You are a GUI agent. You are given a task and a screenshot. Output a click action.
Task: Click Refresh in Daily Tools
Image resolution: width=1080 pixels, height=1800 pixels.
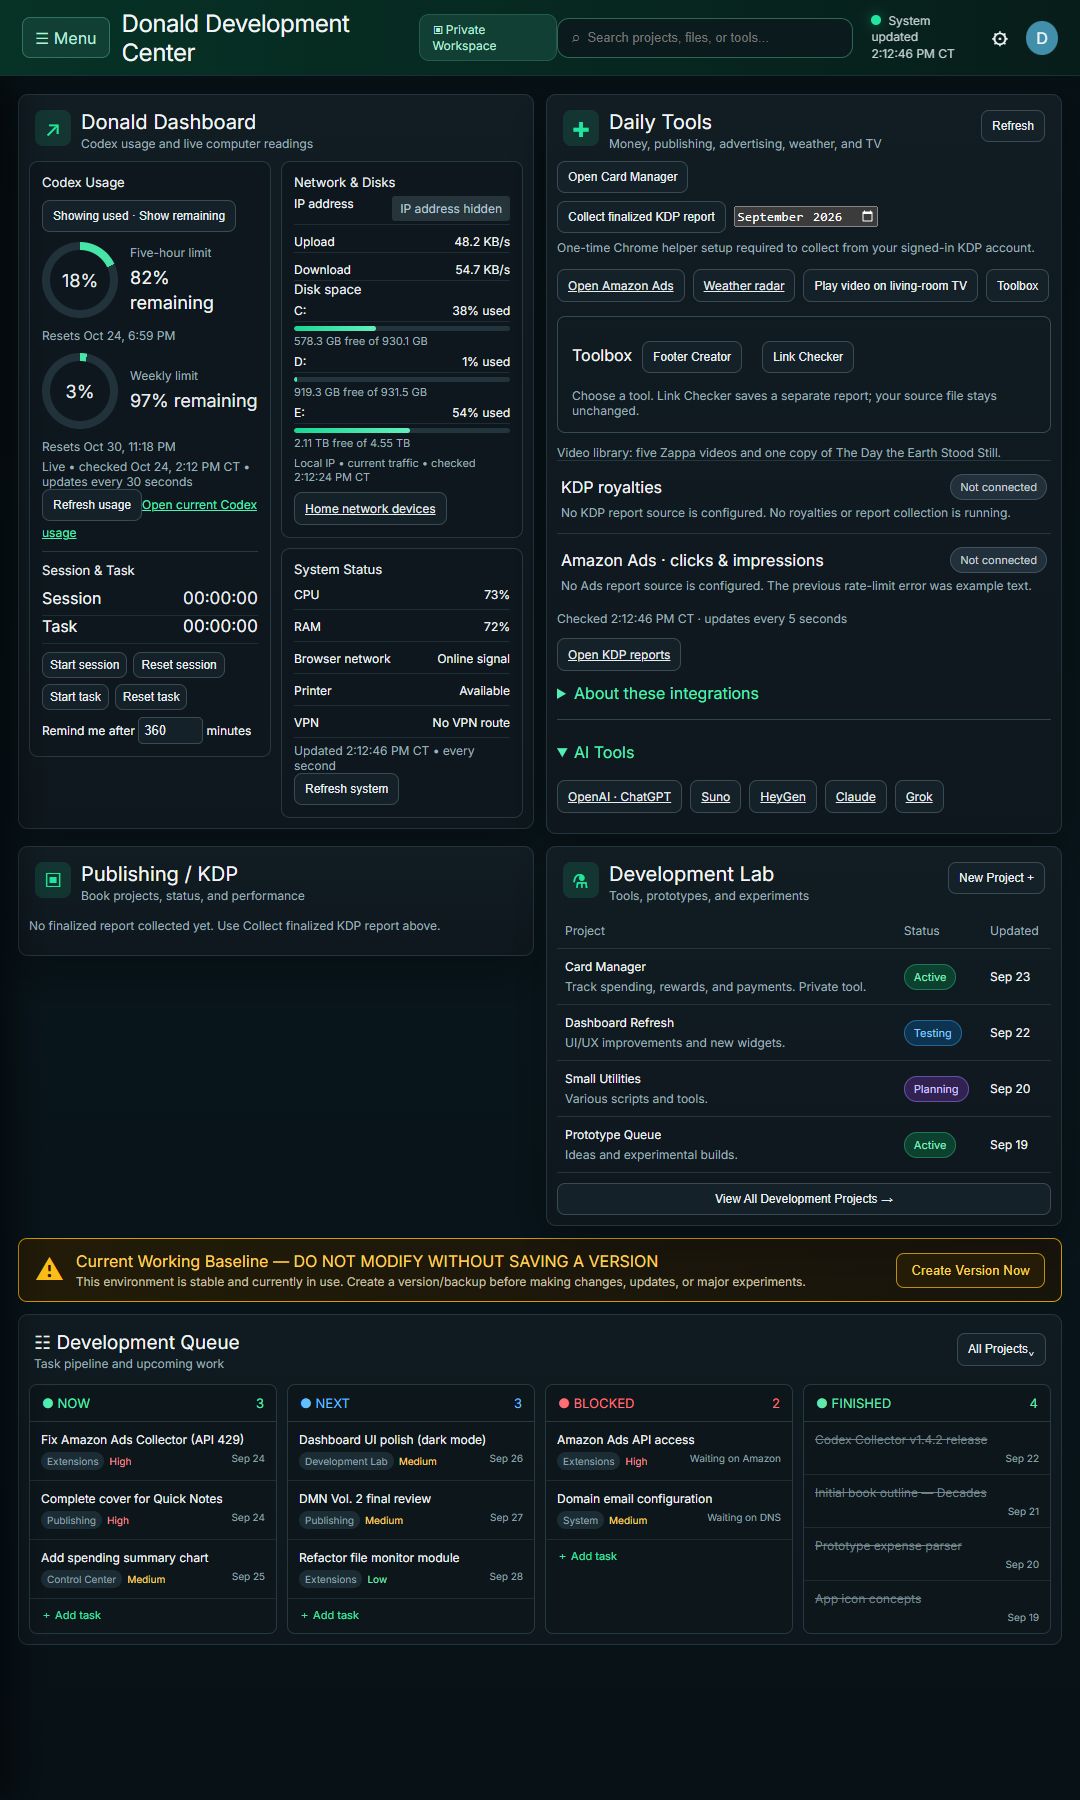(x=1013, y=125)
